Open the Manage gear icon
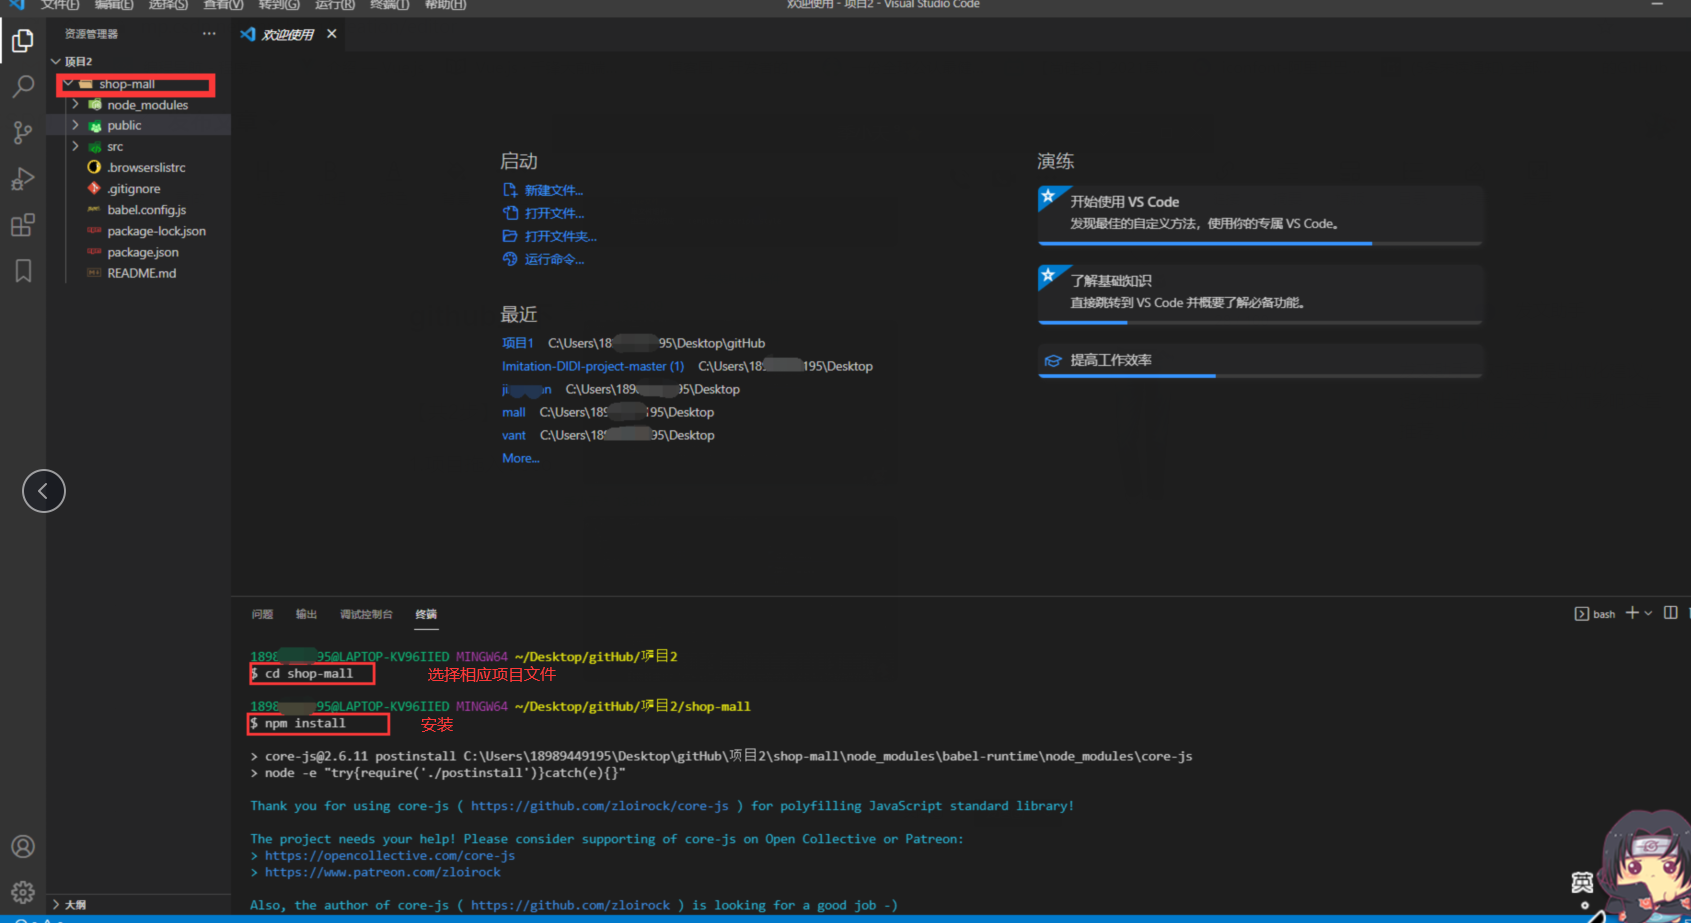1691x923 pixels. click(x=22, y=892)
